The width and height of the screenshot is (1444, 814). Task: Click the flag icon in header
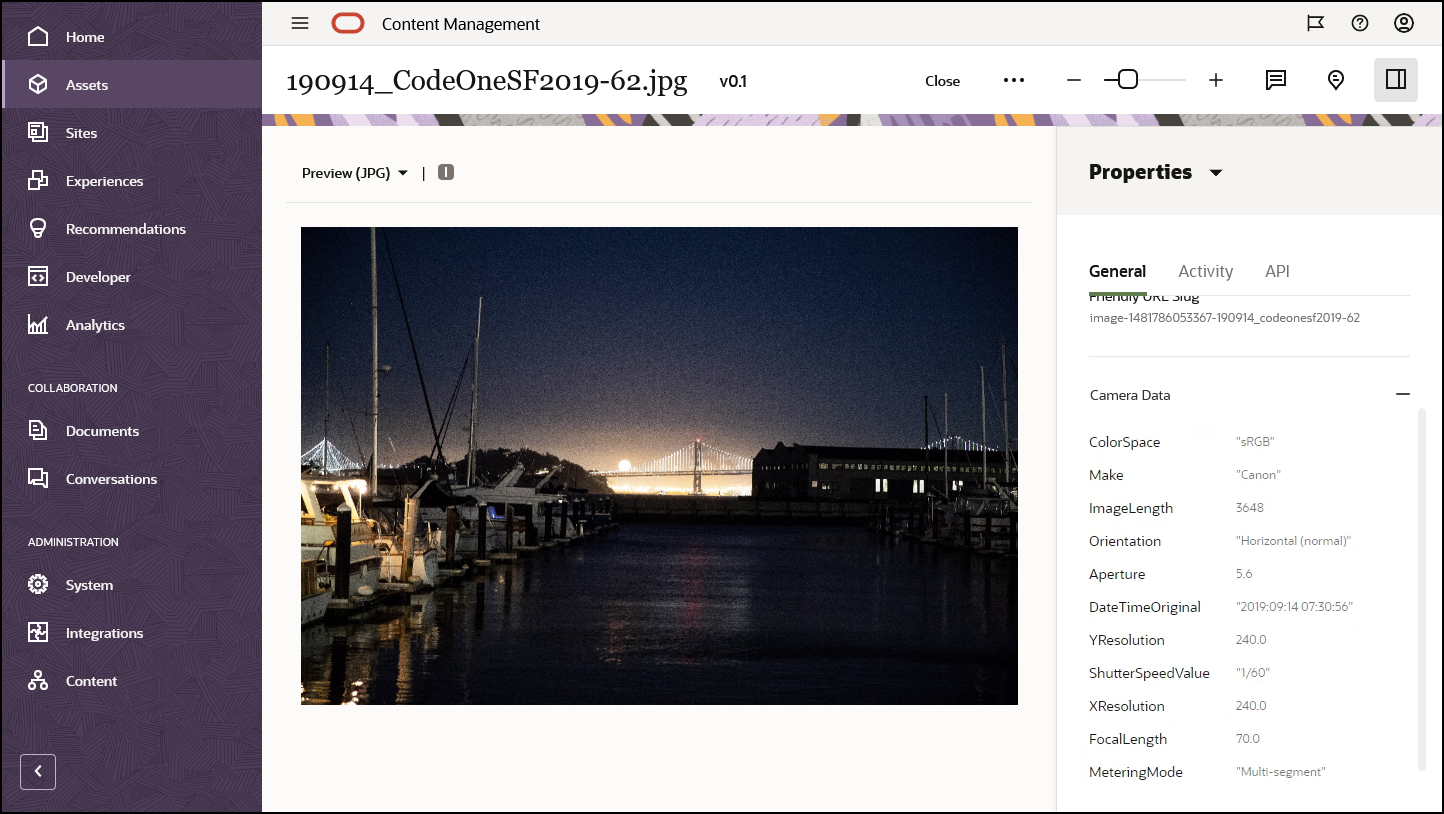[1316, 23]
